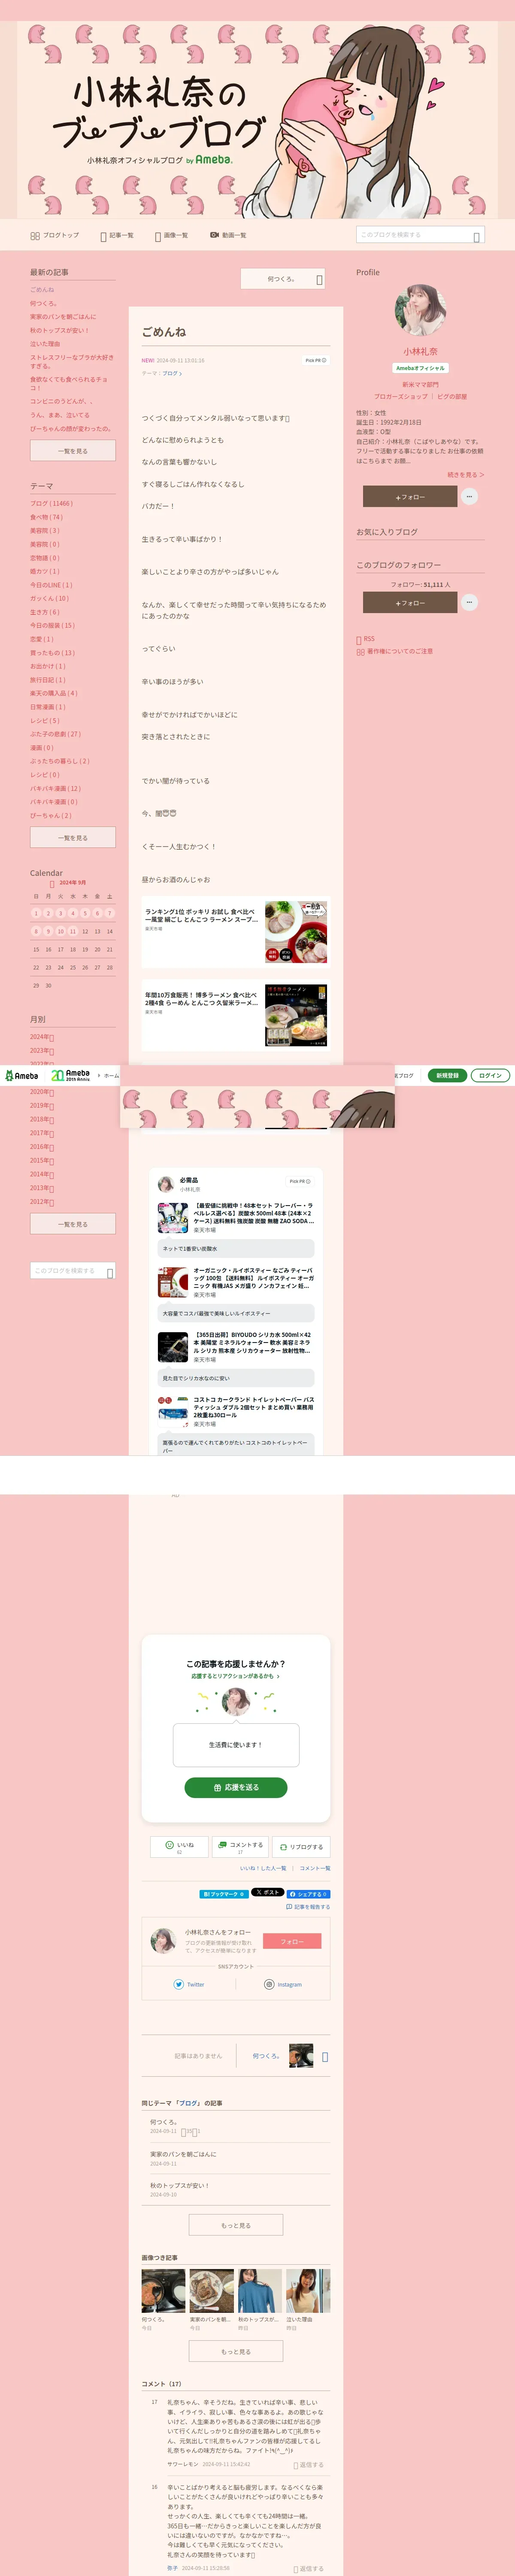515x2576 pixels.
Task: Expand the 2015年 monthly archive
Action: (42, 1161)
